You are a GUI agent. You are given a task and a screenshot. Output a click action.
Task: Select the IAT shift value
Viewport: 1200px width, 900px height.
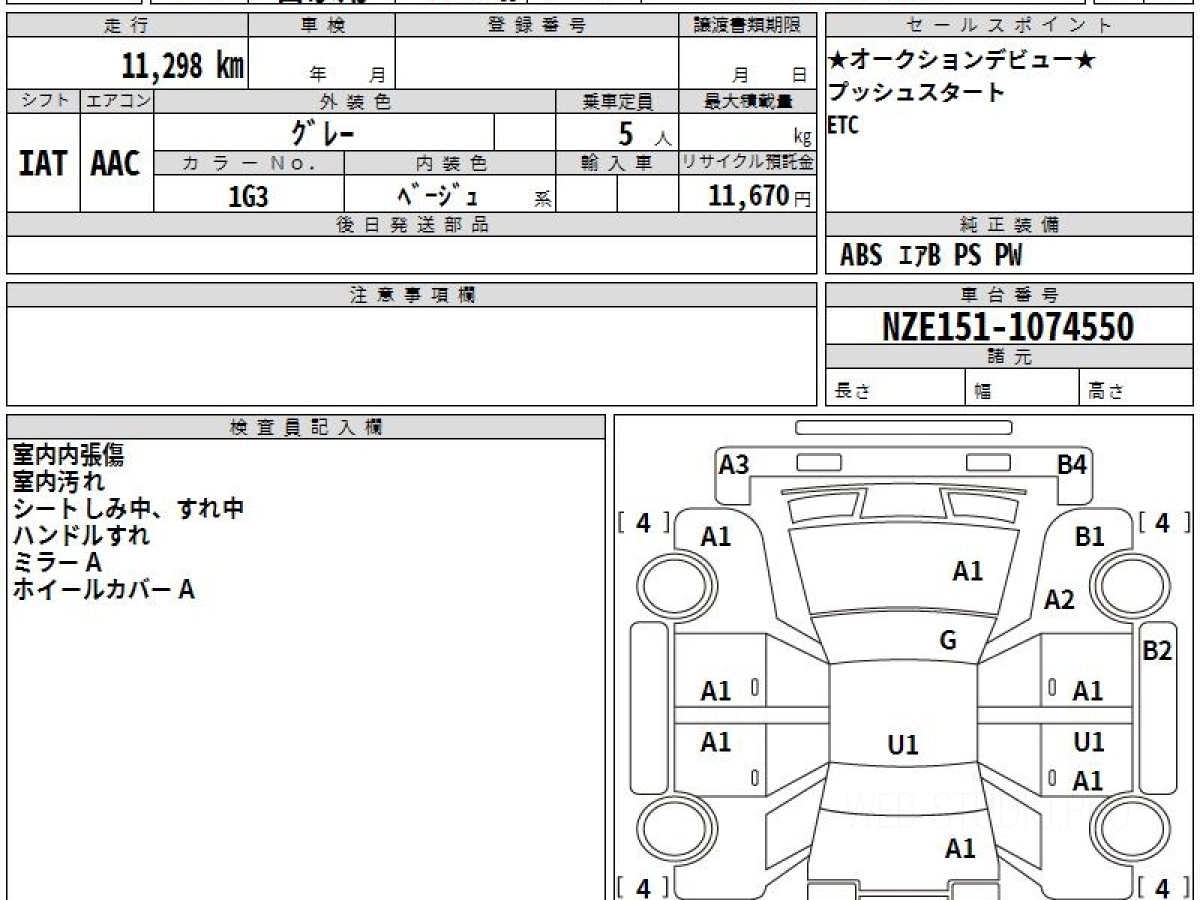[x=43, y=164]
